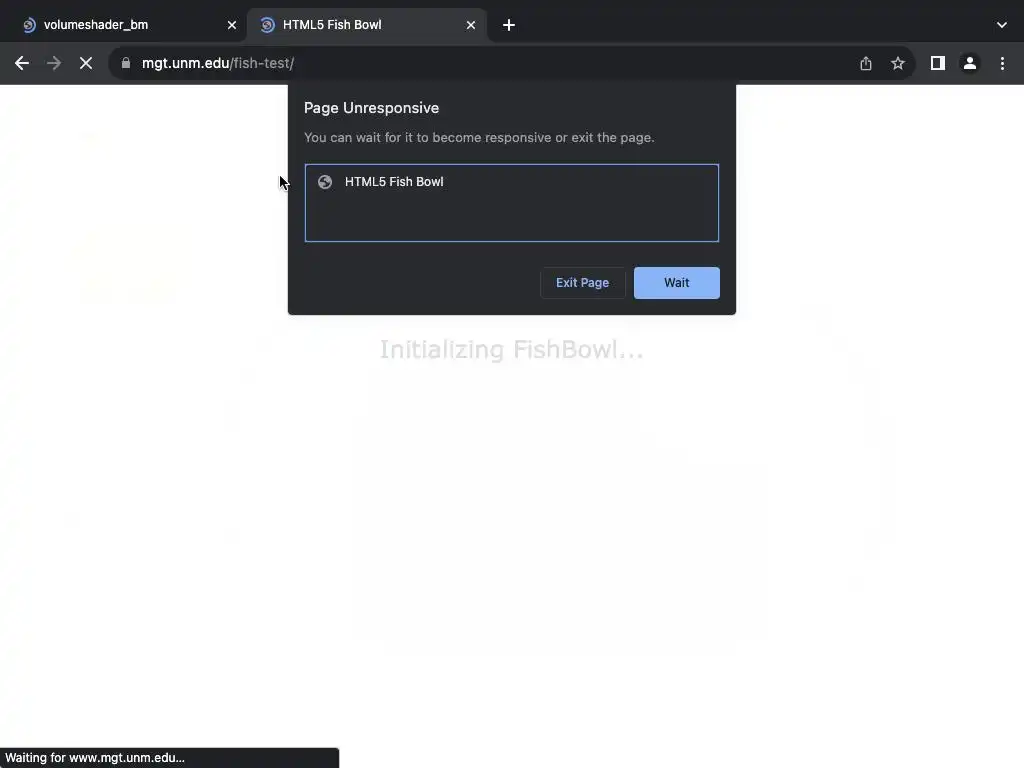
Task: Open the profile avatar menu
Action: coord(970,63)
